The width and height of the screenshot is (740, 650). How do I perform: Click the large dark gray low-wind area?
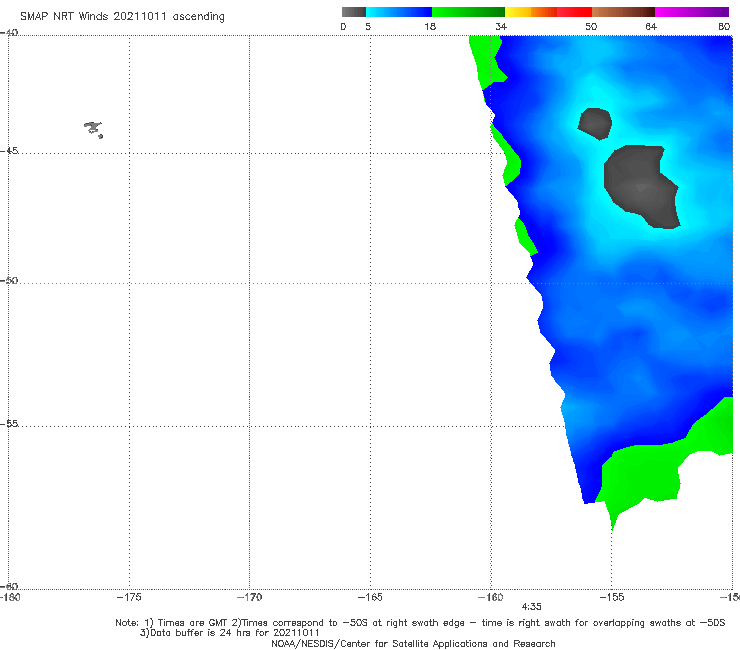point(641,186)
